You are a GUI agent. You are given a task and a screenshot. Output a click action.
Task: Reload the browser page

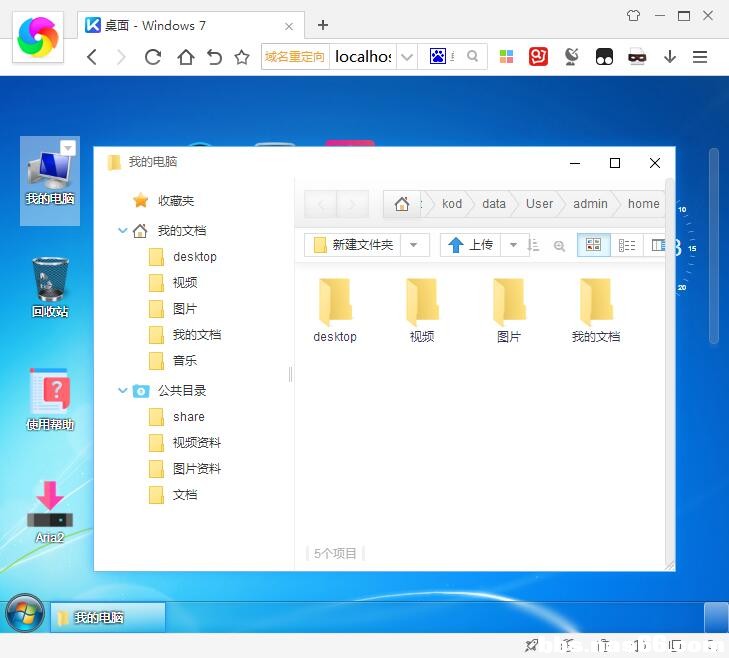[x=152, y=57]
